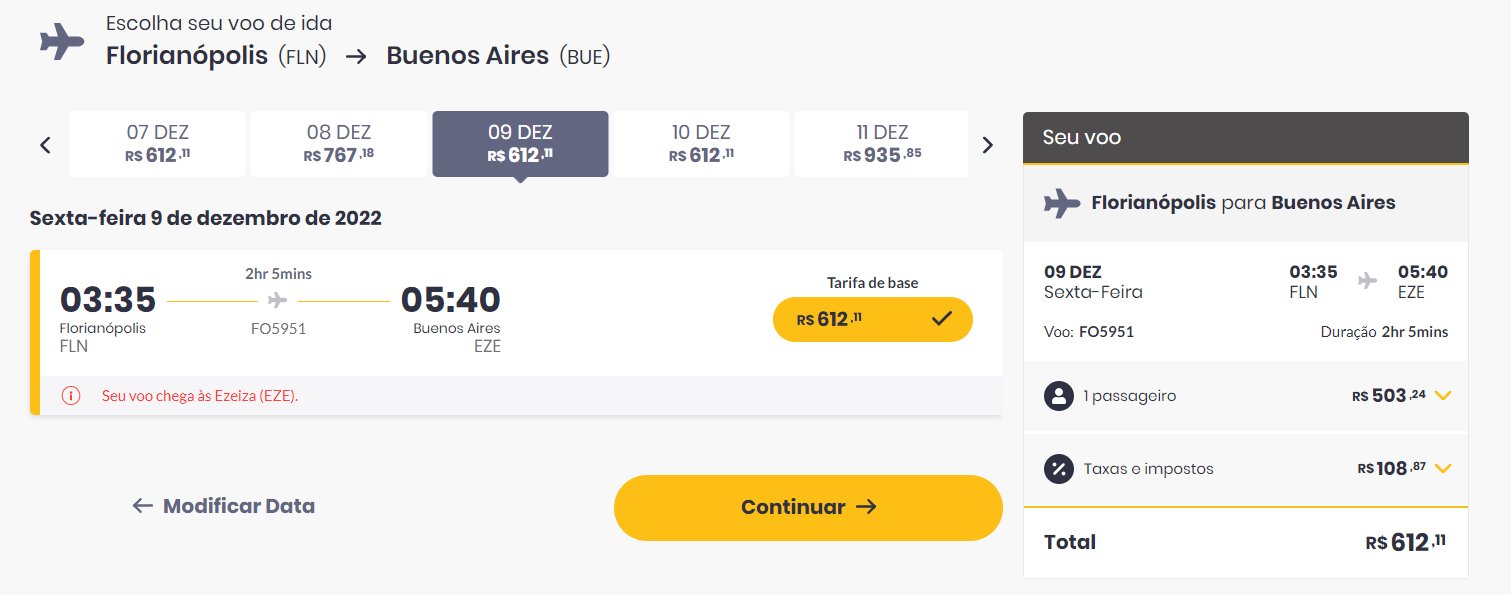This screenshot has width=1511, height=595.
Task: Select the 10 DEZ date tab
Action: [701, 144]
